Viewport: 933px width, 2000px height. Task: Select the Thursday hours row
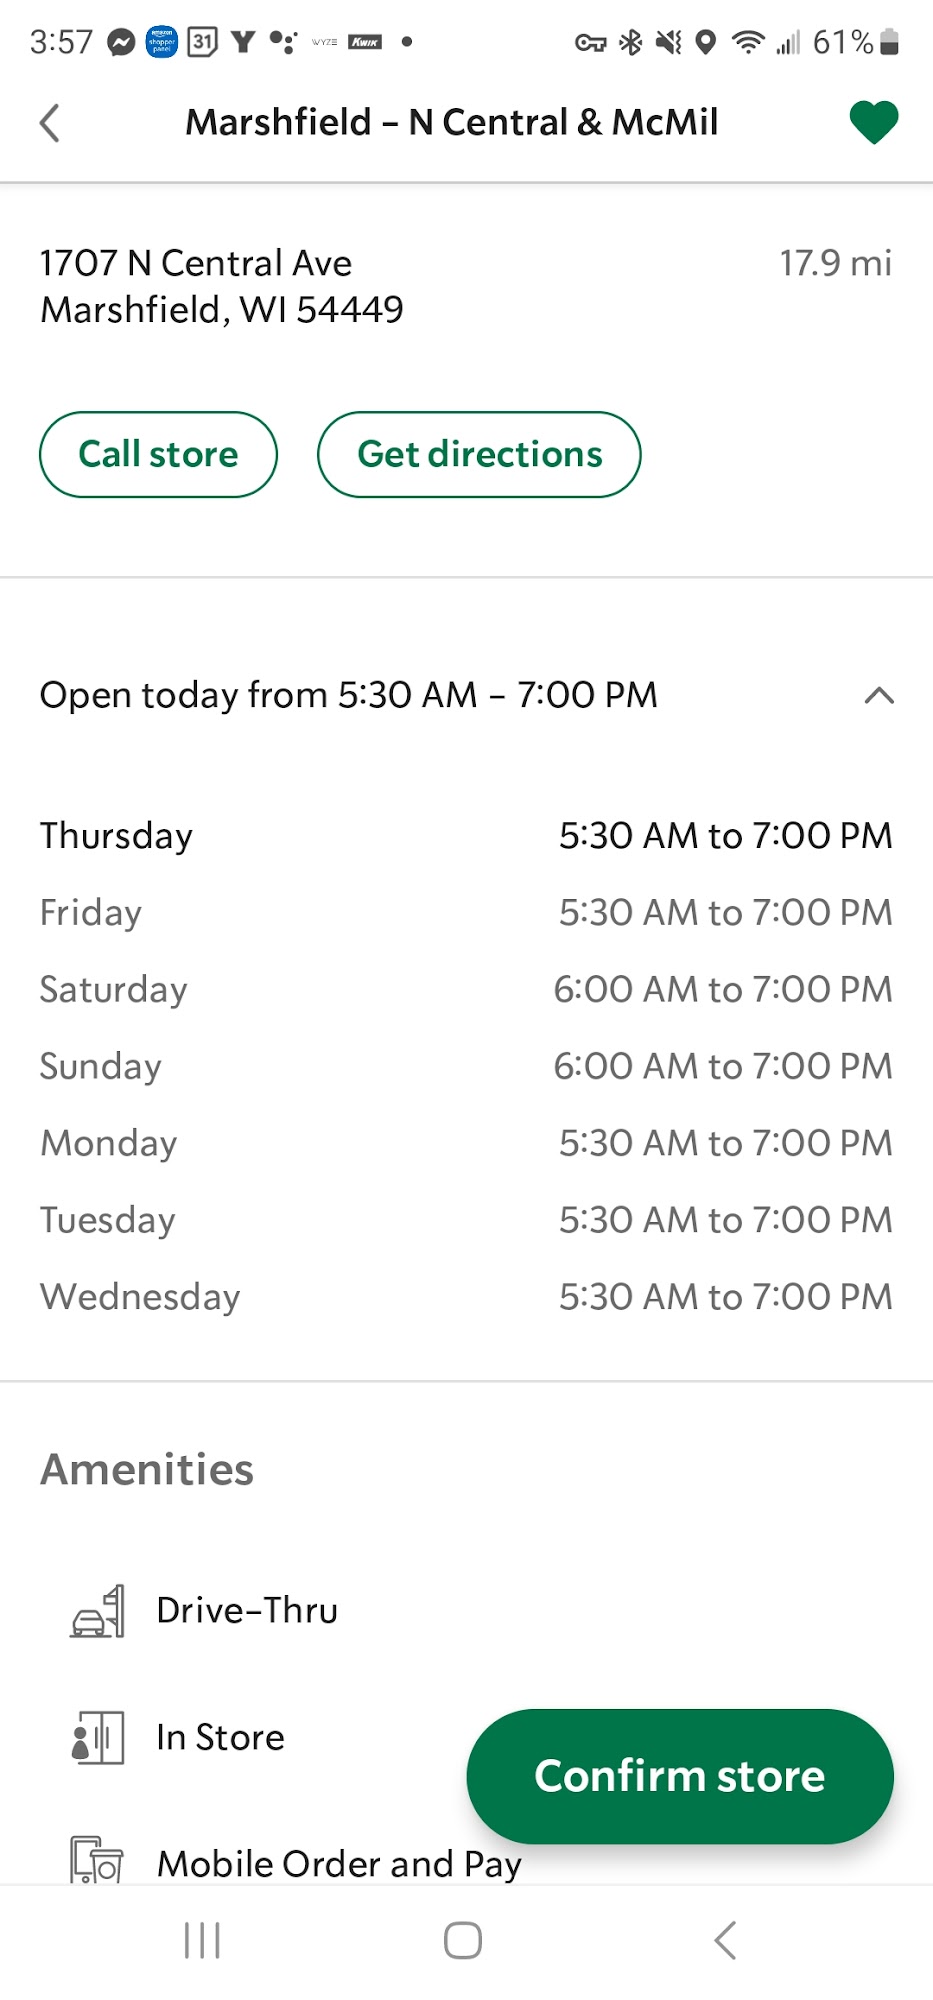[466, 836]
